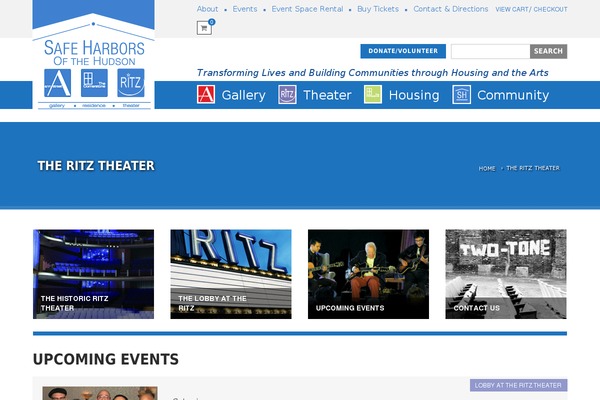
Task: Select Theater in the main navigation
Action: pos(327,95)
